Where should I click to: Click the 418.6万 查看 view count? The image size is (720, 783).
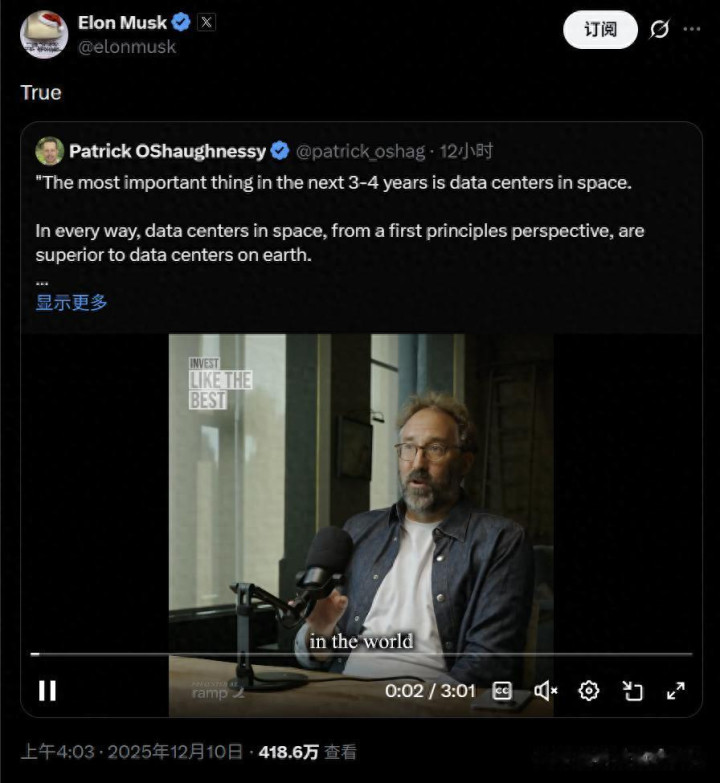point(307,752)
